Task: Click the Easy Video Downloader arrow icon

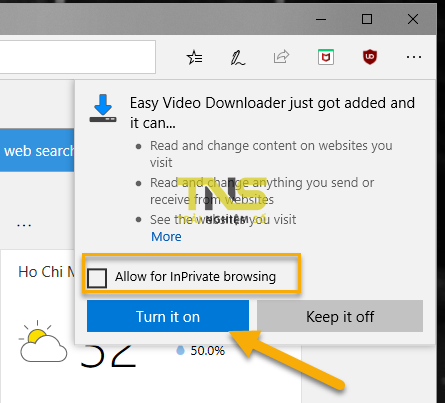Action: [x=103, y=108]
